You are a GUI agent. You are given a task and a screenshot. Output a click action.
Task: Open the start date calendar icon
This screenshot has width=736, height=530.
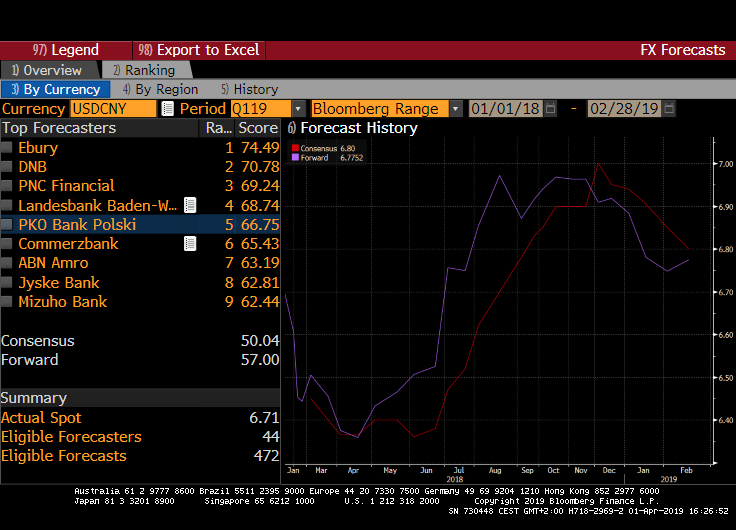click(550, 109)
